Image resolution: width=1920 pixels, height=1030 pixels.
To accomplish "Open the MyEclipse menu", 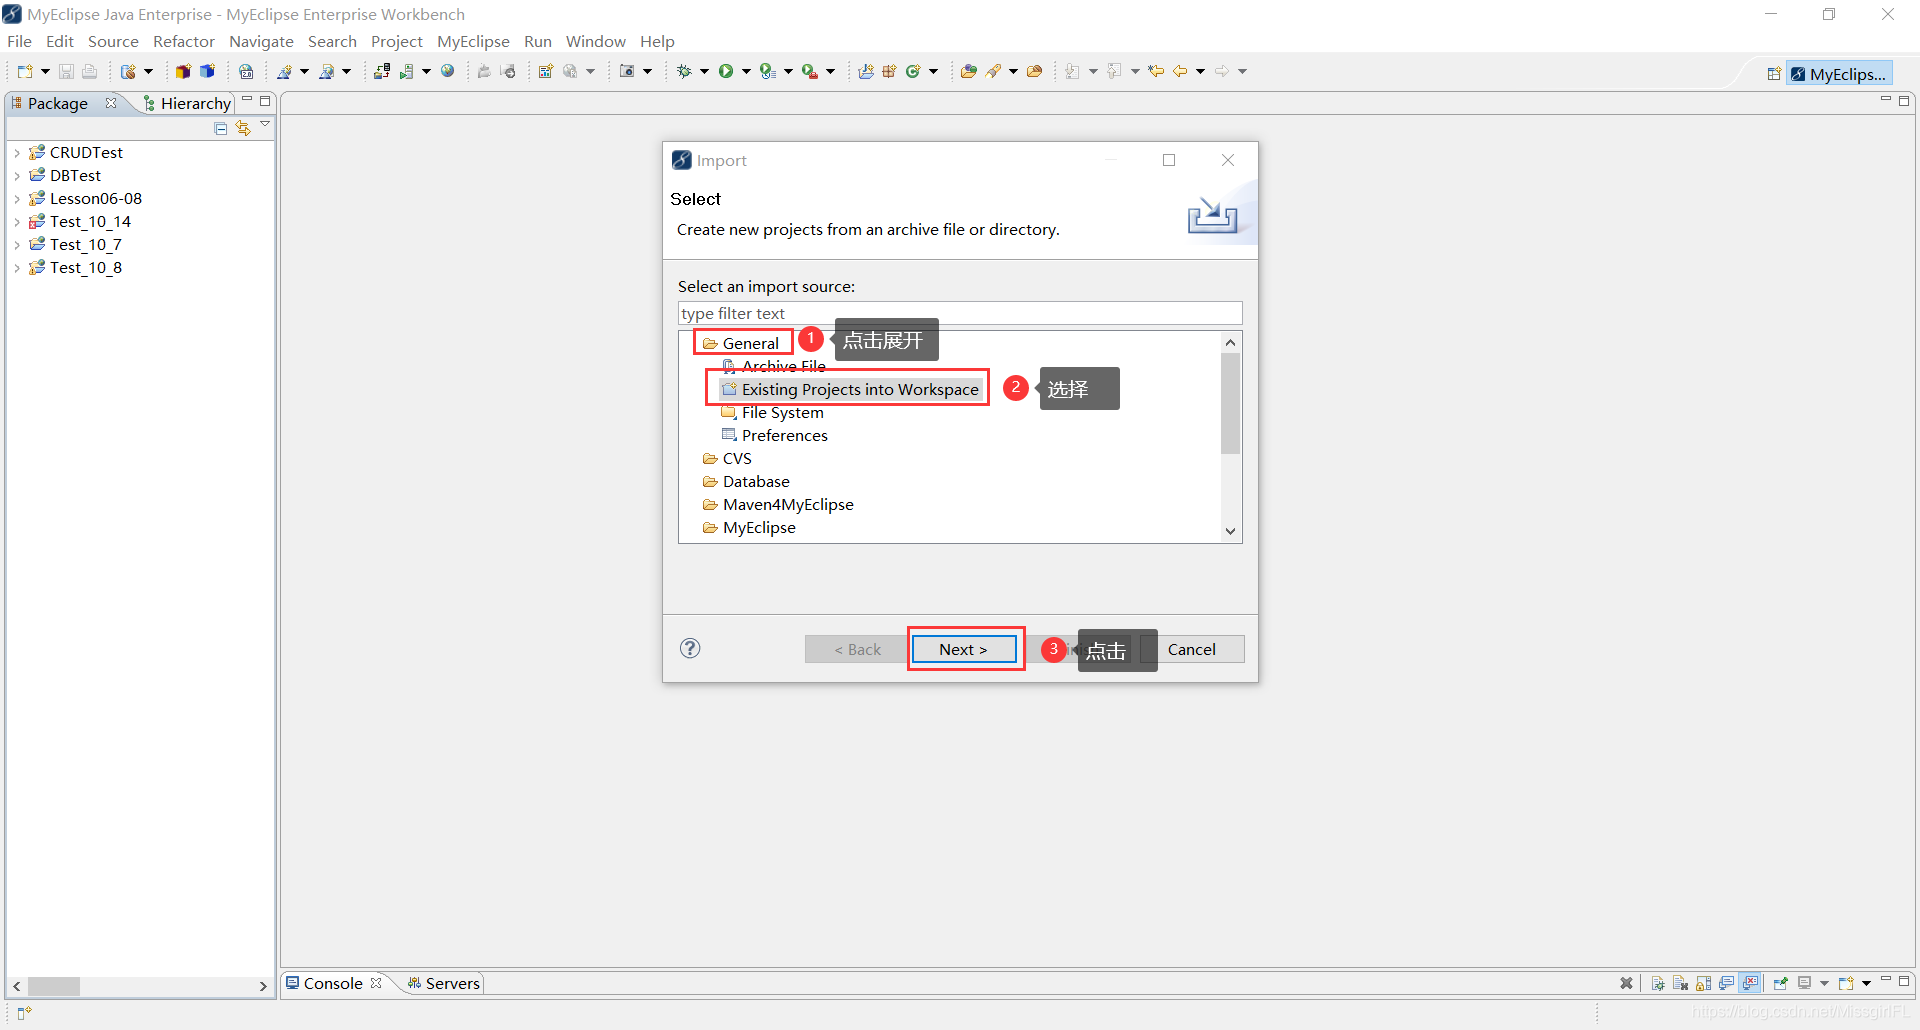I will point(473,41).
